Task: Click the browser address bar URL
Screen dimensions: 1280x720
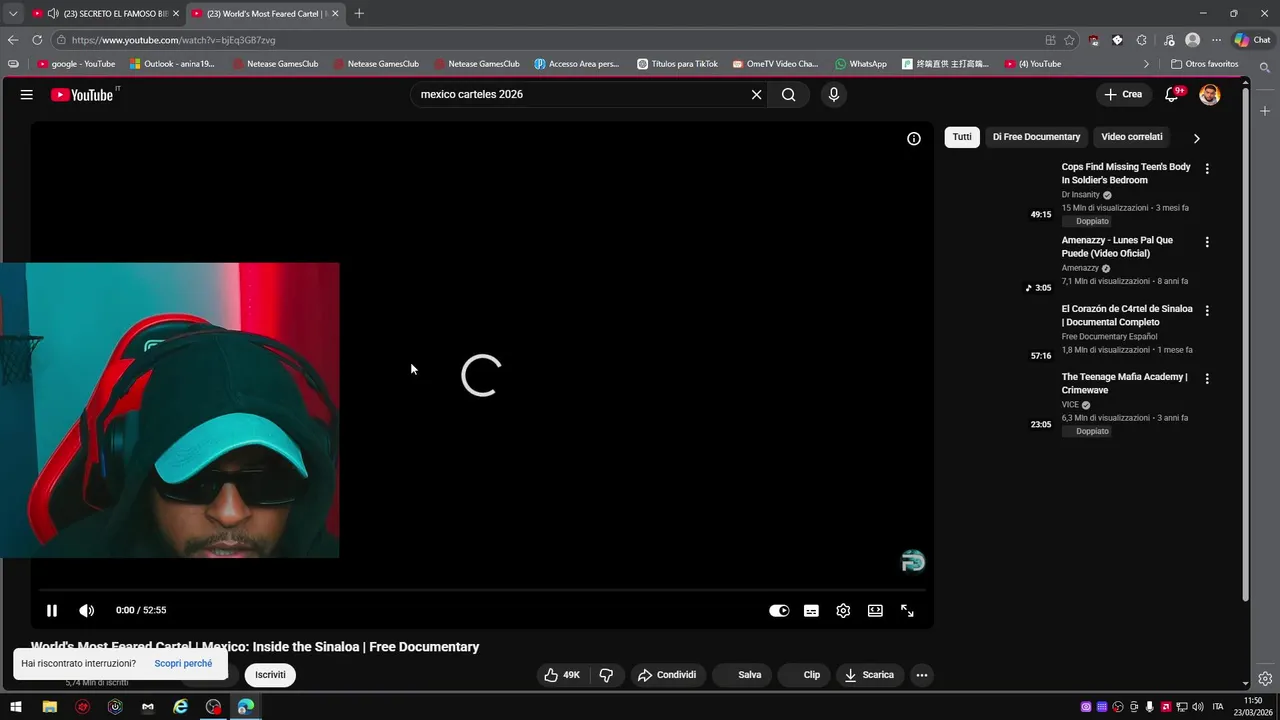Action: coord(173,40)
